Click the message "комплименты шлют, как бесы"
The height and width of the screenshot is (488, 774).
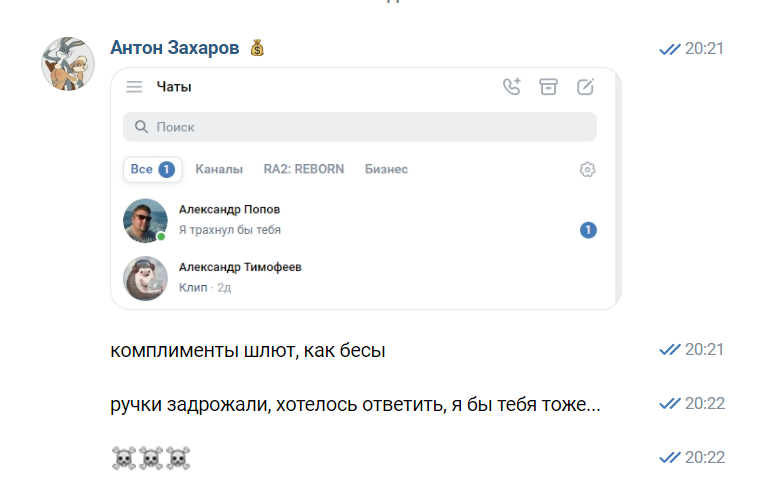click(x=248, y=351)
